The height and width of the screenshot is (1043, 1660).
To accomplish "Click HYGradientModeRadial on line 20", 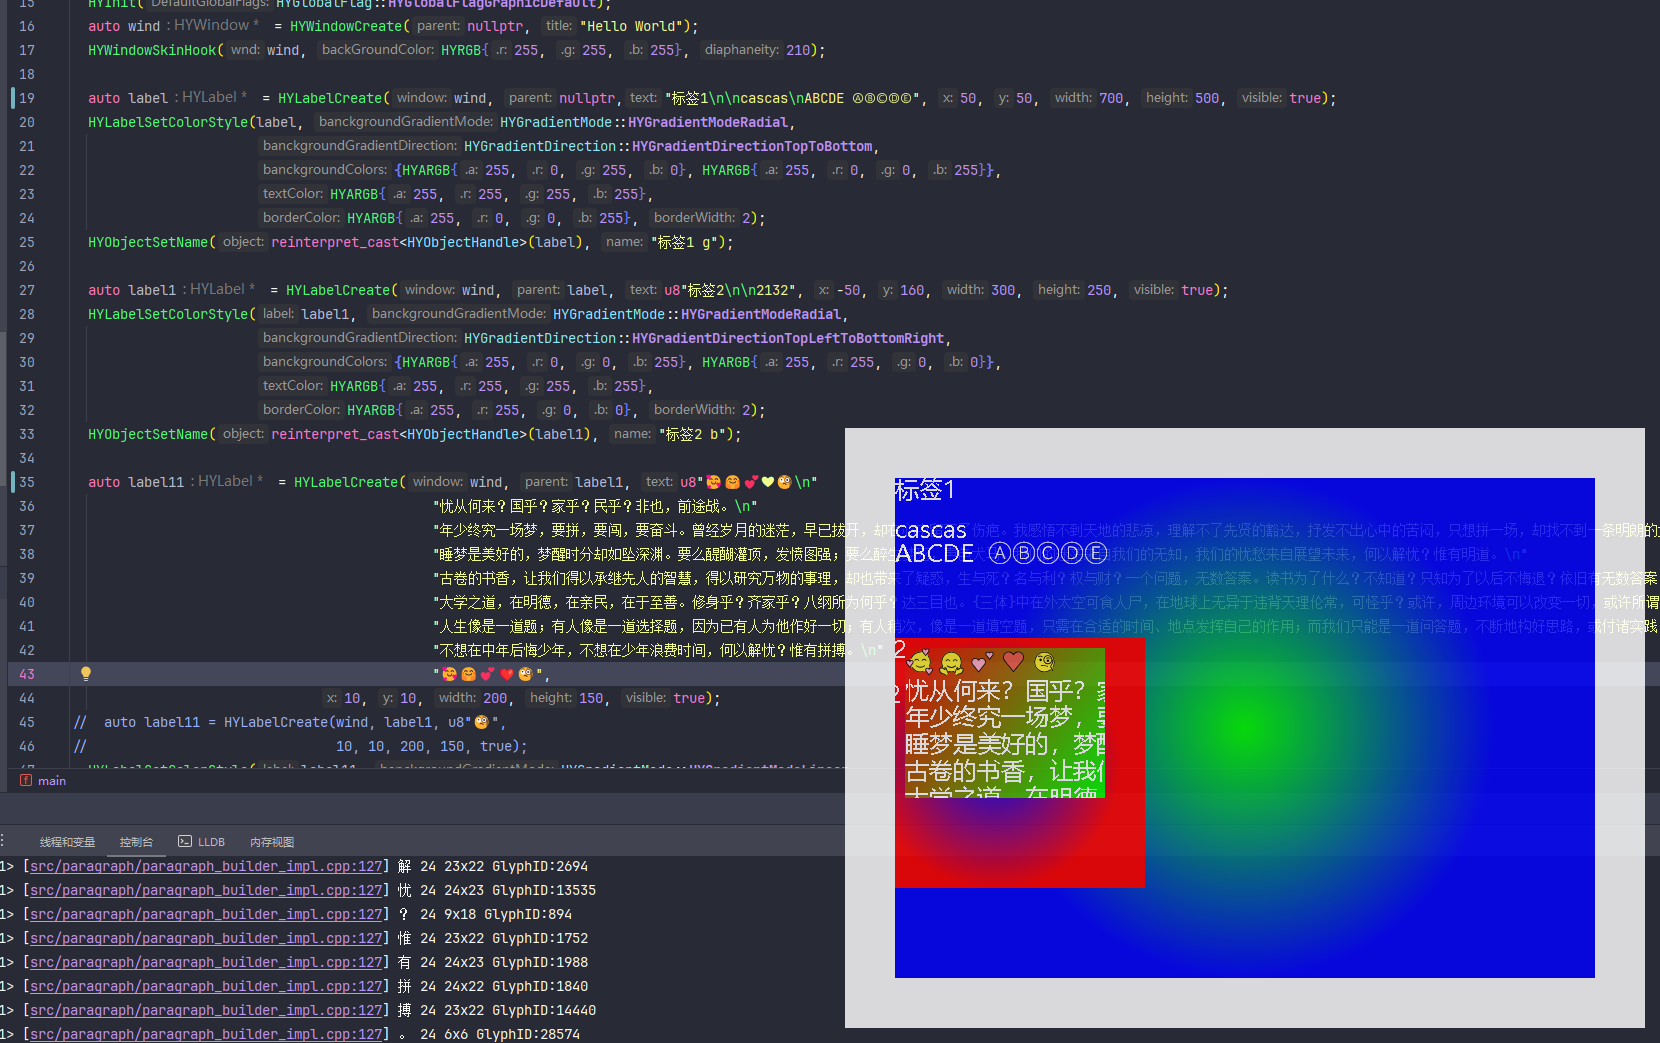I will click(708, 122).
